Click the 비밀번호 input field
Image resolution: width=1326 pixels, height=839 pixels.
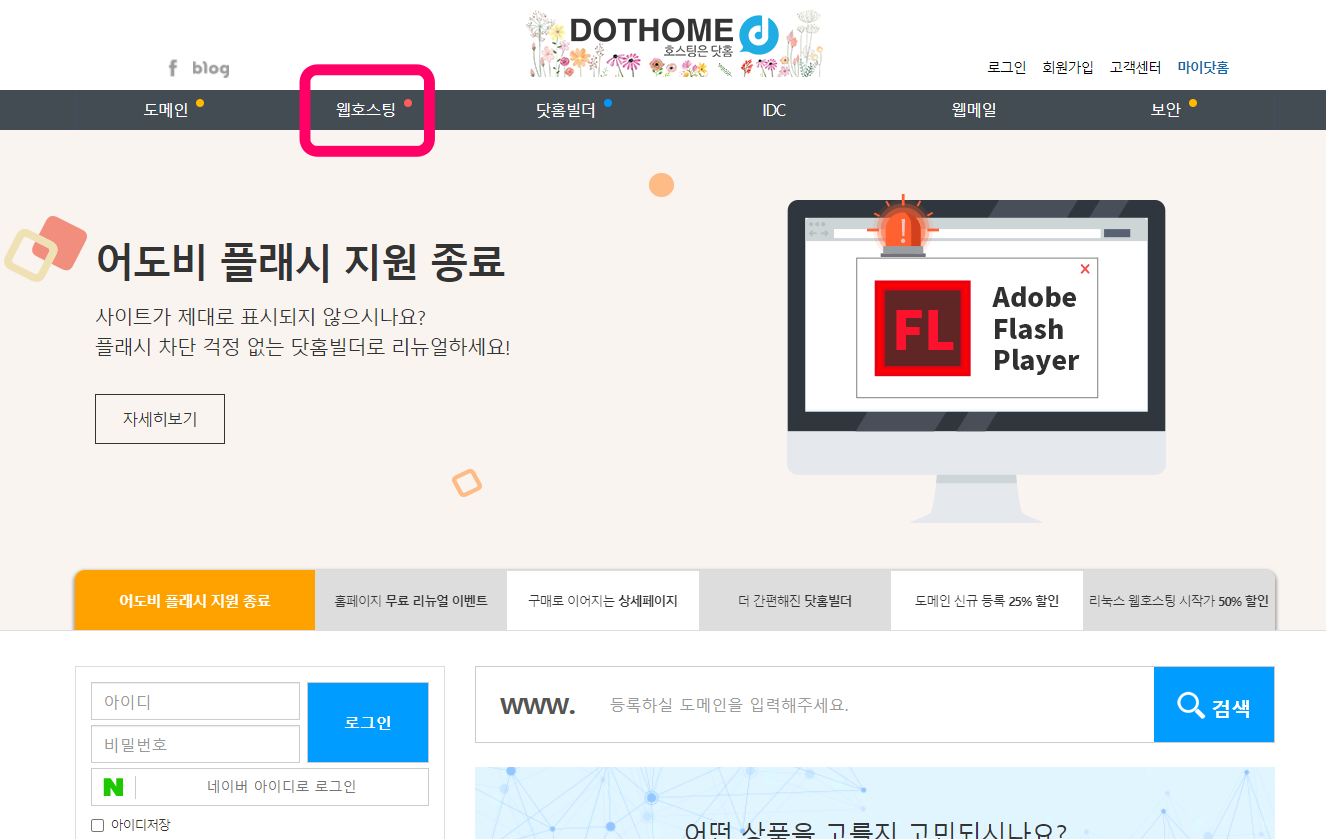pyautogui.click(x=195, y=744)
